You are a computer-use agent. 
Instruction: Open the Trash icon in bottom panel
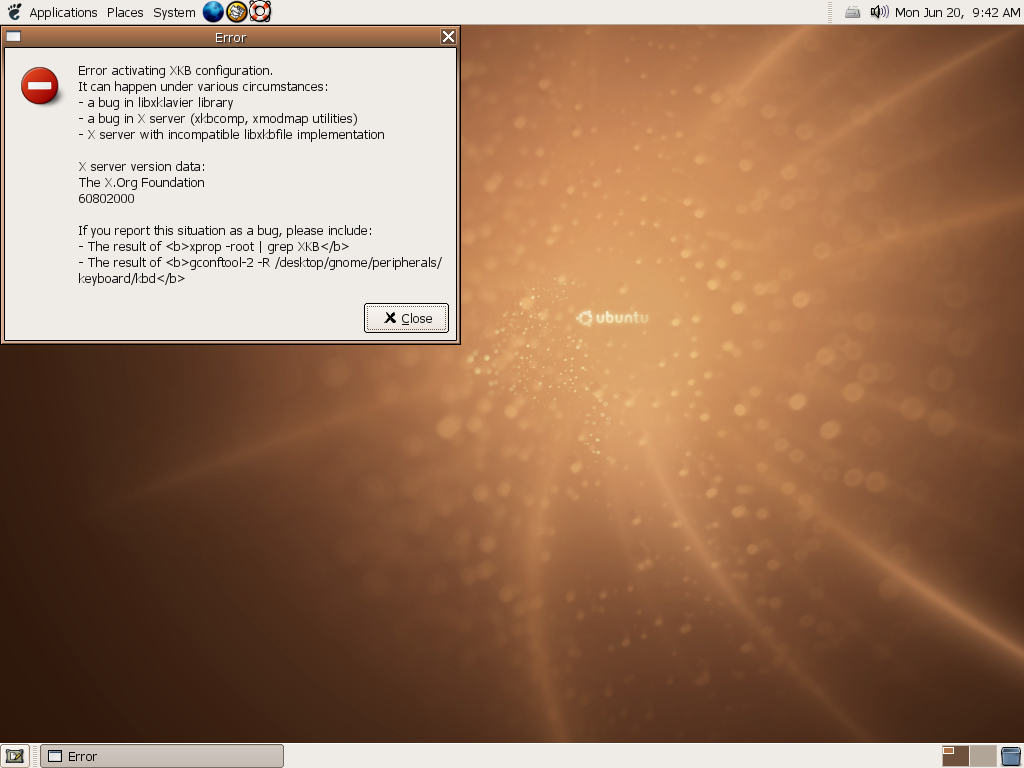pyautogui.click(x=1011, y=756)
